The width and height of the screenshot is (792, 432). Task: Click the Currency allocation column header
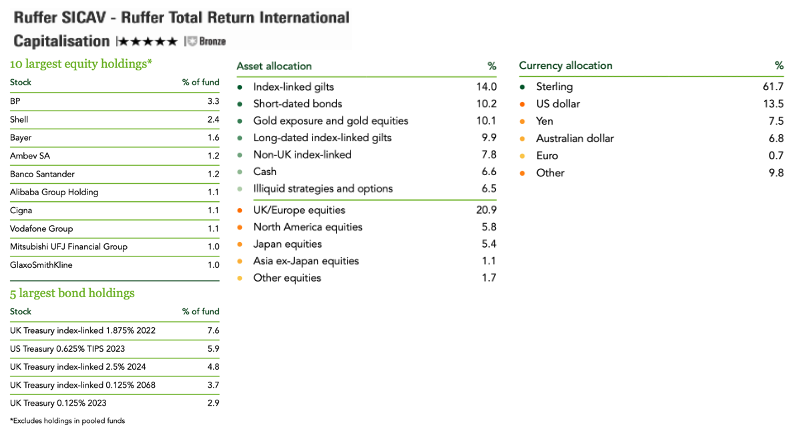(565, 65)
